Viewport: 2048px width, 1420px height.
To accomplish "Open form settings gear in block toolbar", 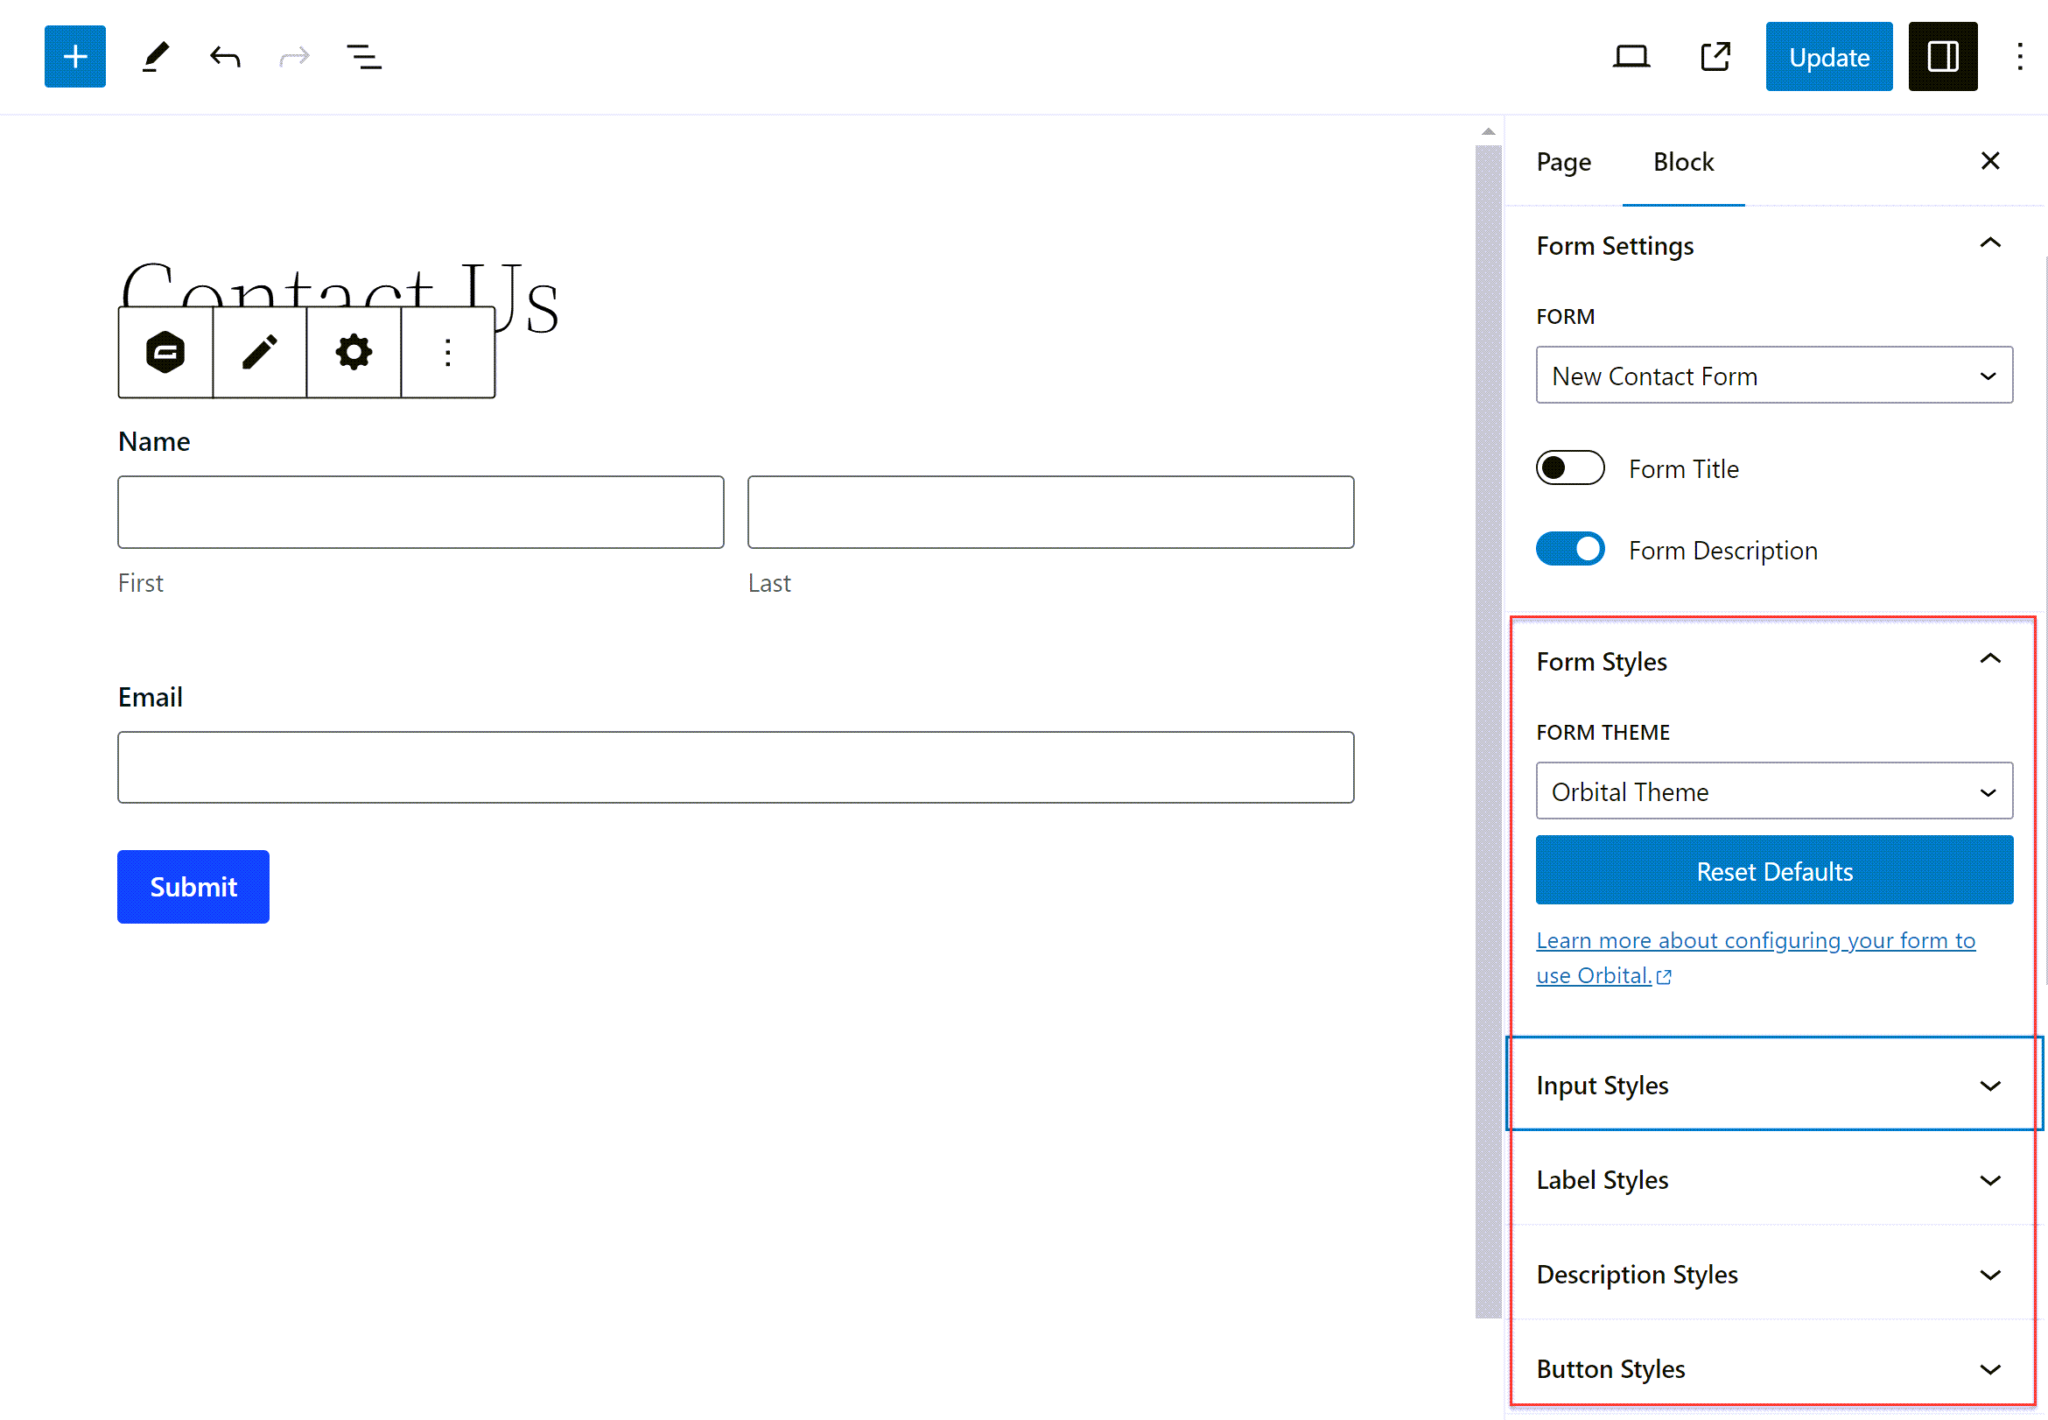I will pos(354,352).
